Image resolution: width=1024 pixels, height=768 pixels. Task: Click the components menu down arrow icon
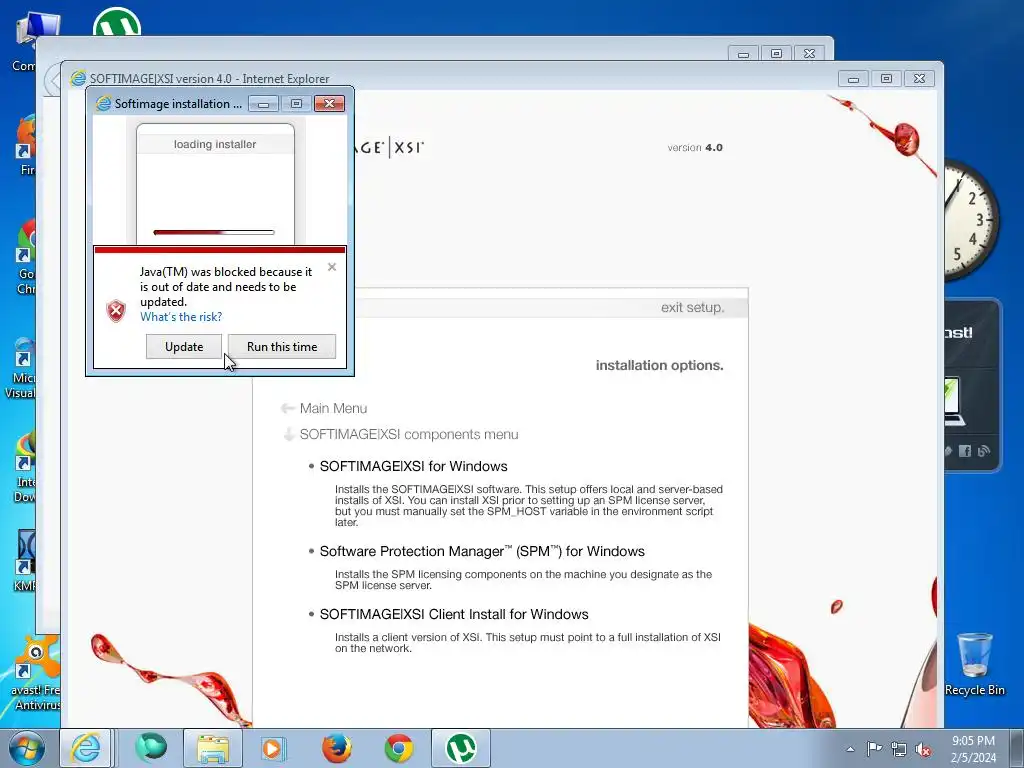[289, 434]
